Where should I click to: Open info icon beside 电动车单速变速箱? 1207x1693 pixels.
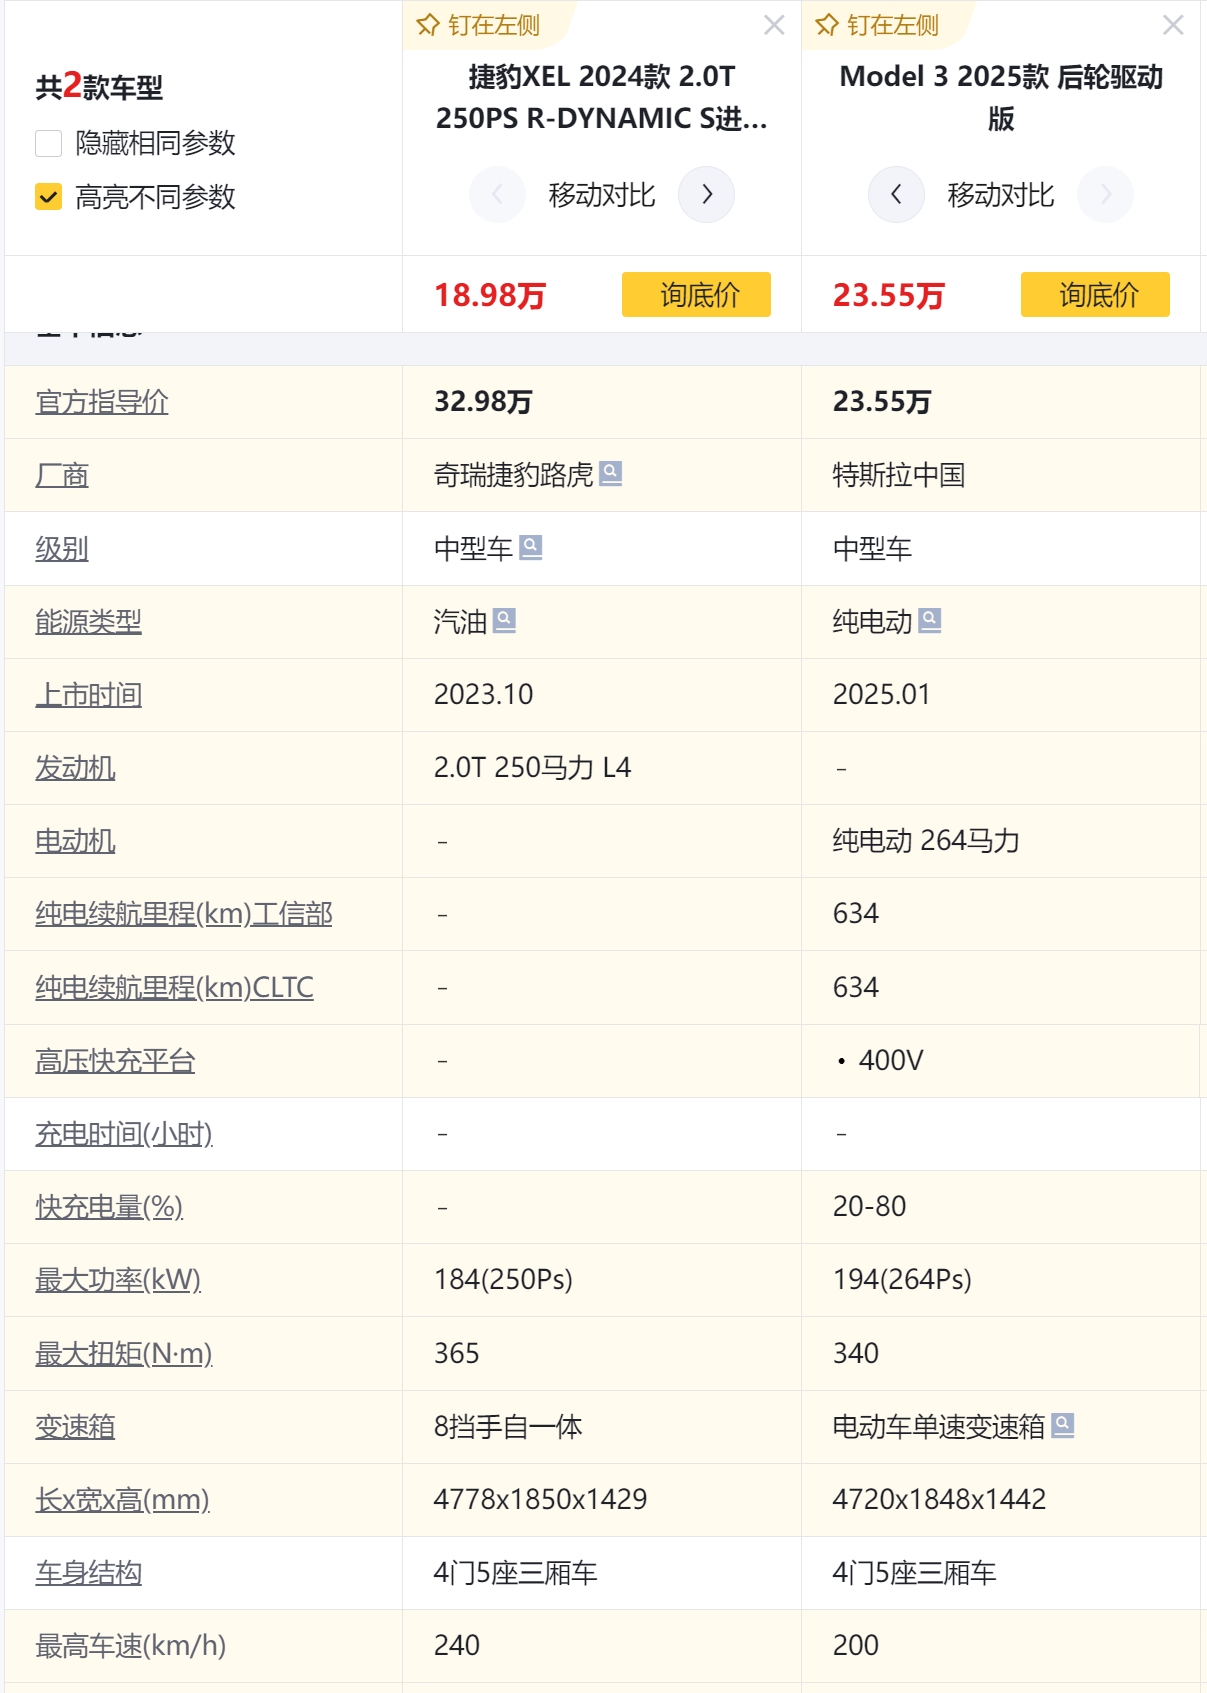click(1063, 1425)
